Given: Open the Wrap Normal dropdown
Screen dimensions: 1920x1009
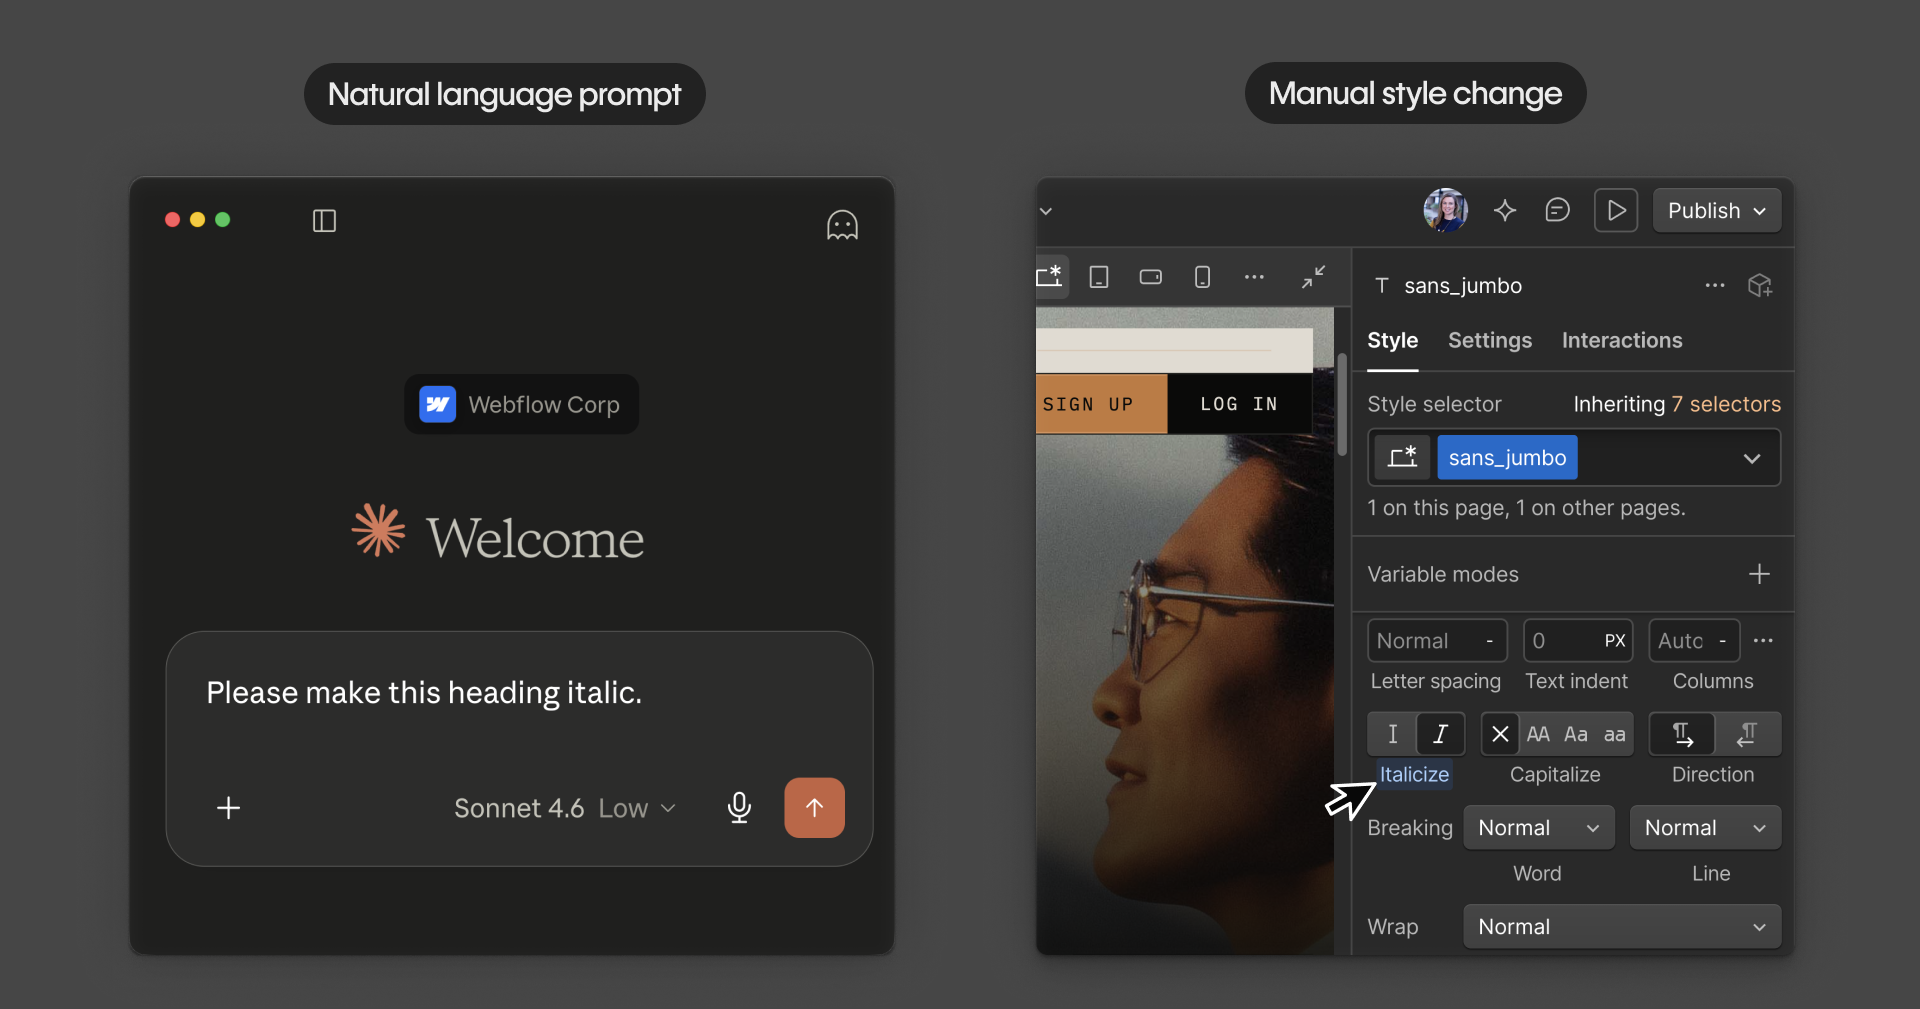Looking at the screenshot, I should coord(1622,927).
